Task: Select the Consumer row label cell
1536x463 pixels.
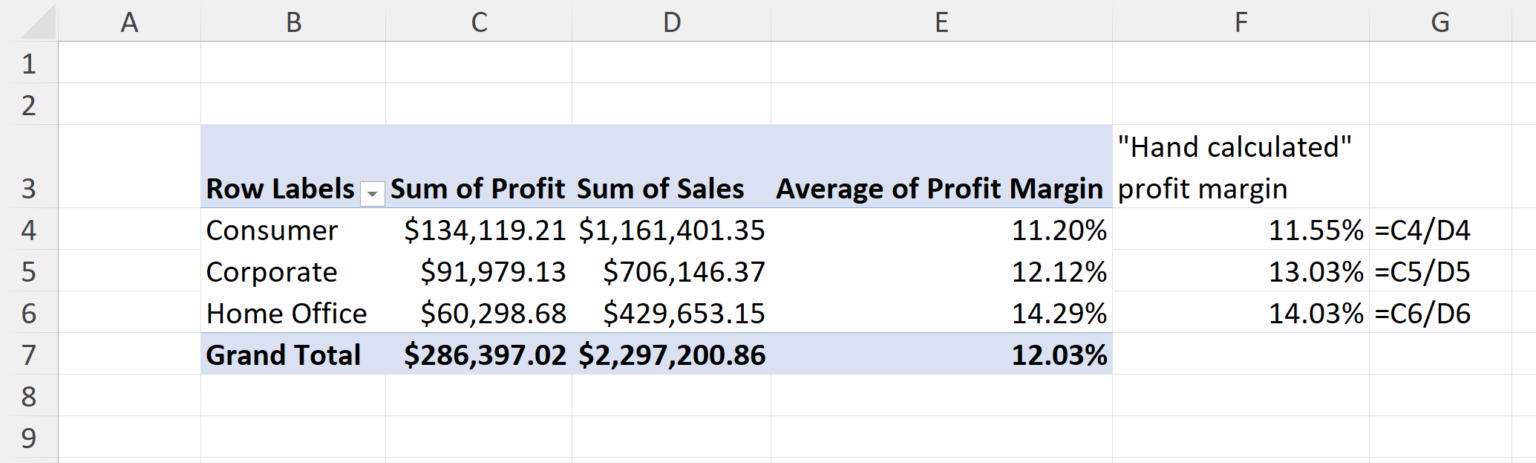Action: [x=272, y=231]
